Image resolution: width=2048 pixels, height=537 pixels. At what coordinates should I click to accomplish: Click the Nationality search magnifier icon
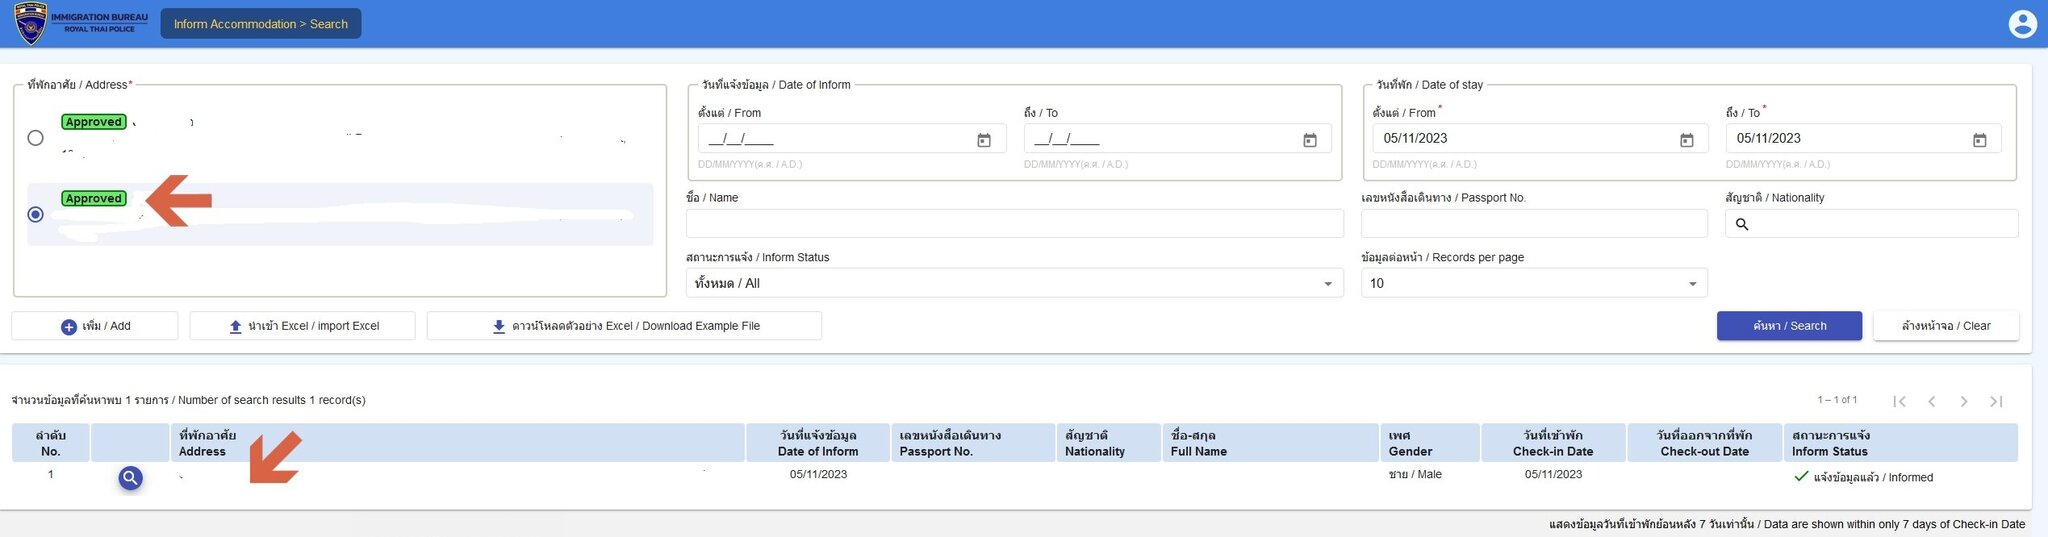[x=1742, y=225]
